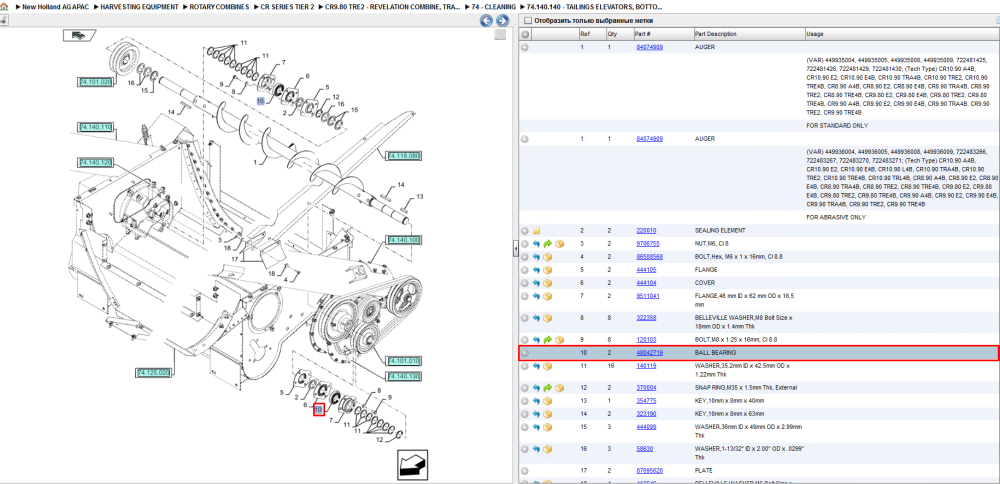Screen dimensions: 1000x484
Task: Navigate to previous figure with blue left arrow
Action: (x=486, y=20)
